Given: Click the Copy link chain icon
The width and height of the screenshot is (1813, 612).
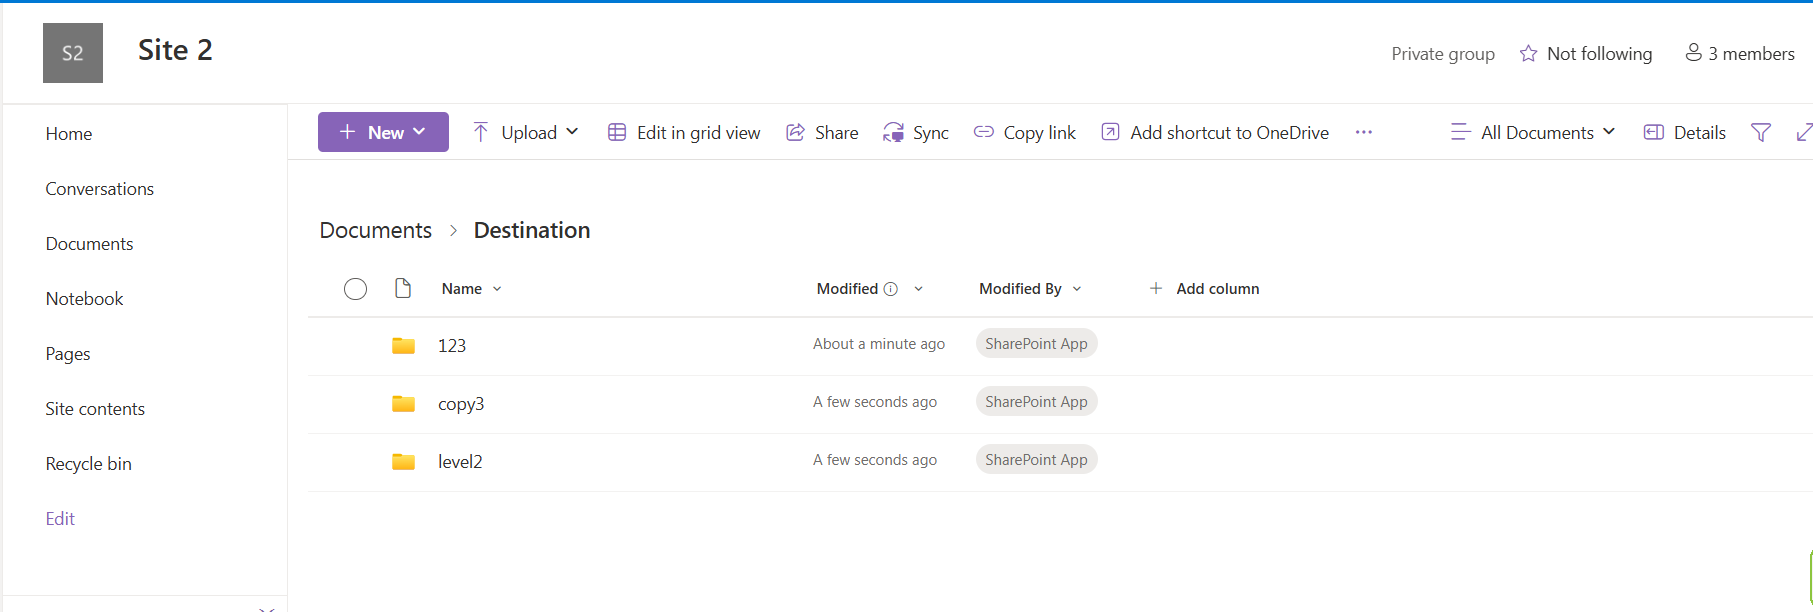Looking at the screenshot, I should (984, 132).
